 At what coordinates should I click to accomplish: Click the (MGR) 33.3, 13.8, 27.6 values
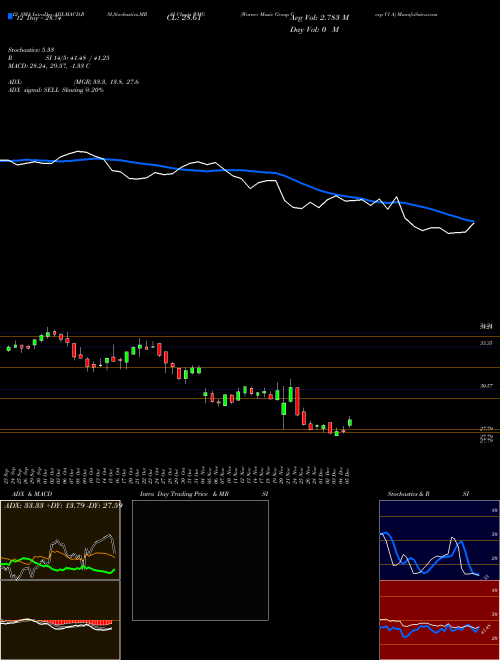[106, 82]
